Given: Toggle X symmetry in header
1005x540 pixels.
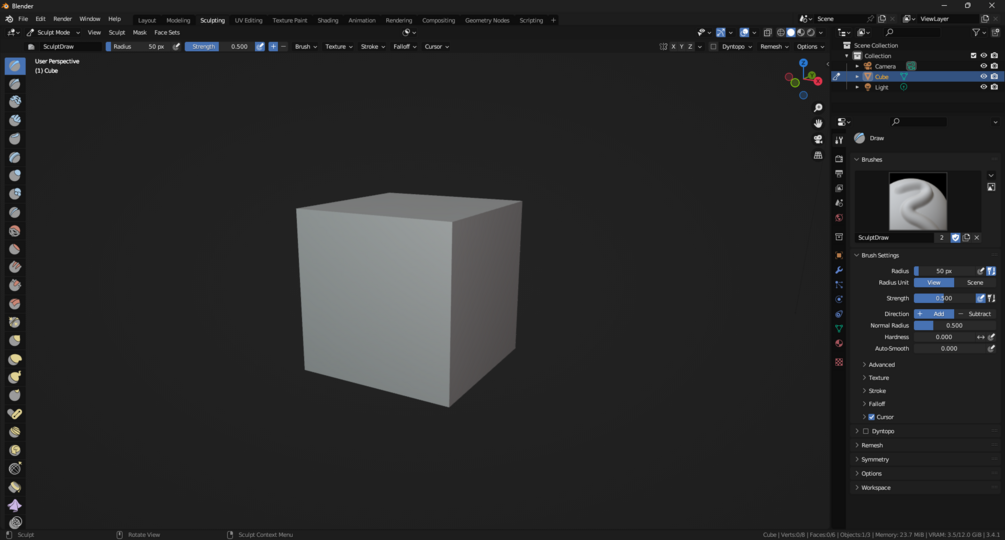Looking at the screenshot, I should click(x=673, y=46).
